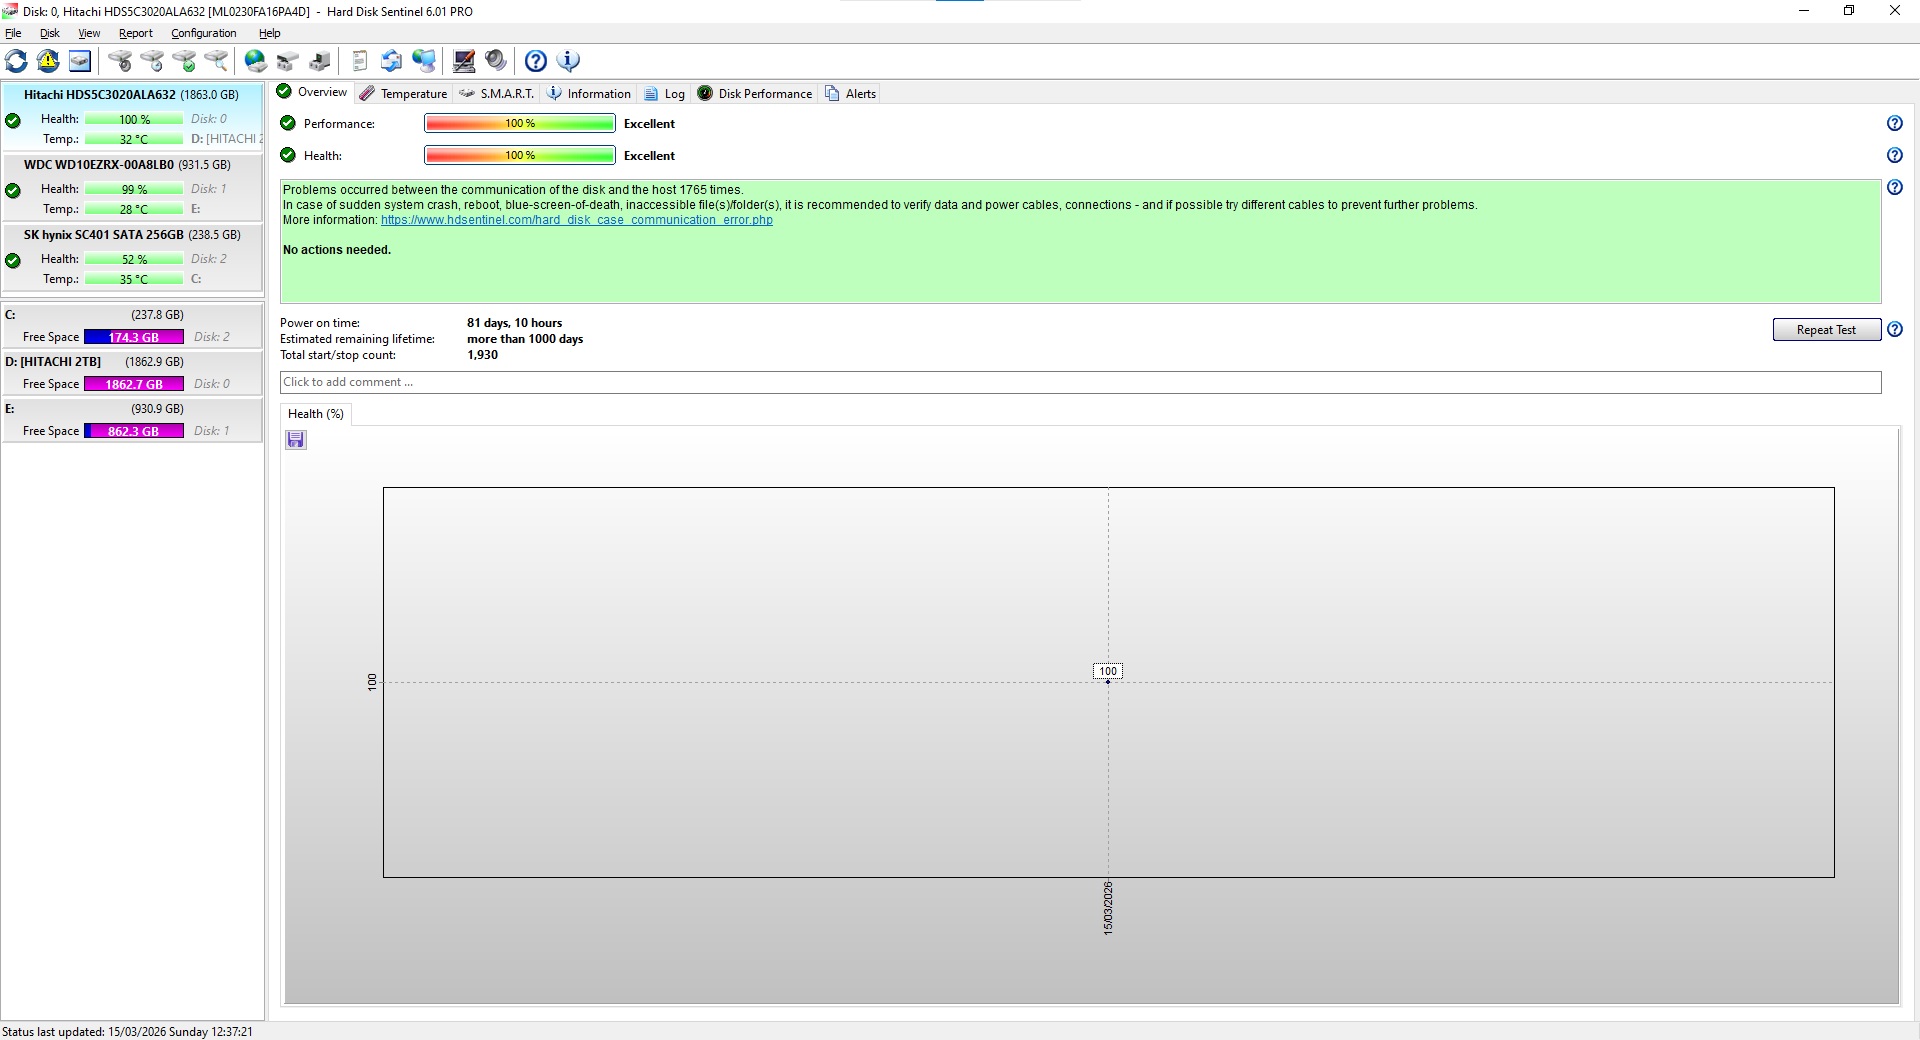The height and width of the screenshot is (1040, 1920).
Task: Click the globe over disk toolbar icon
Action: click(256, 61)
